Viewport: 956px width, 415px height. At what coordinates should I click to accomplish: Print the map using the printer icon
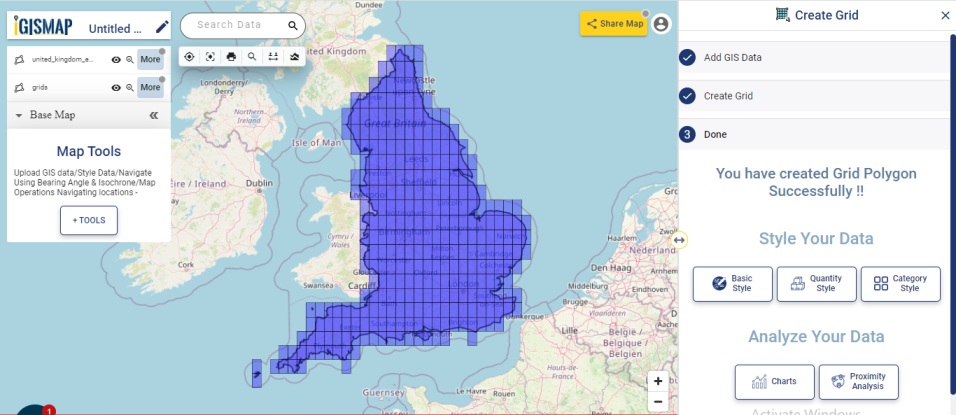click(231, 57)
